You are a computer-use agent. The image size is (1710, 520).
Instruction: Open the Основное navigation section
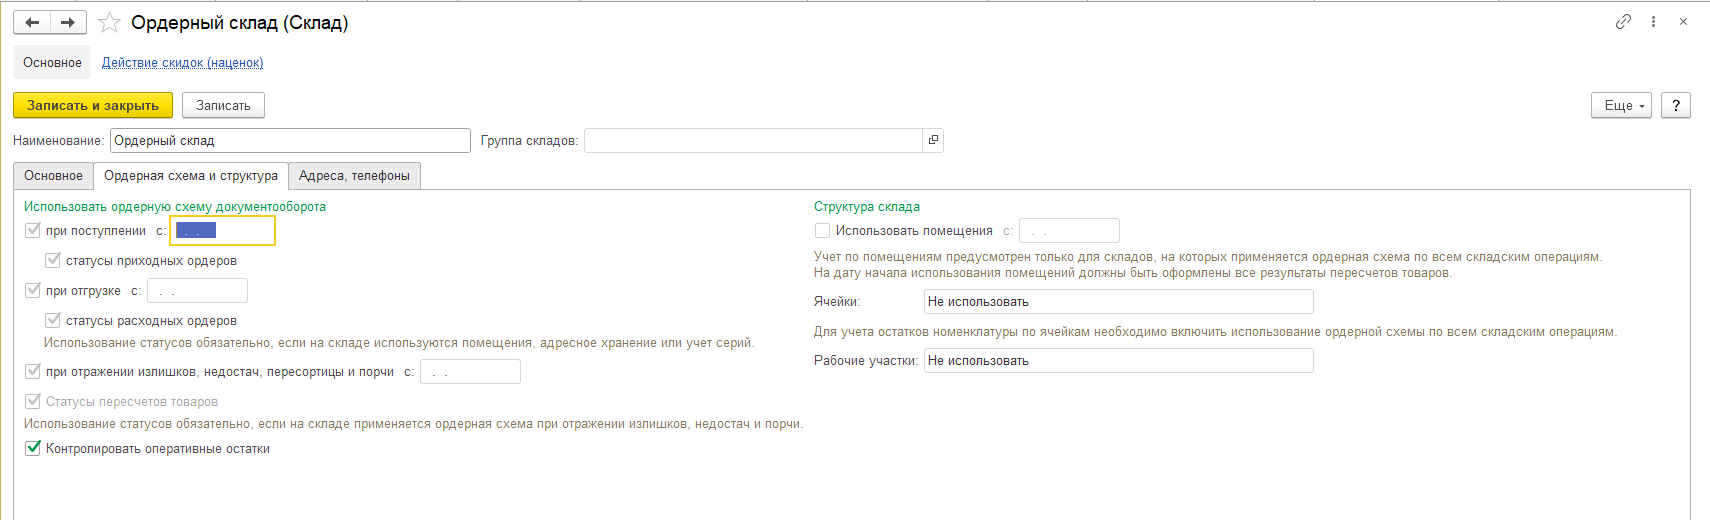[x=52, y=62]
